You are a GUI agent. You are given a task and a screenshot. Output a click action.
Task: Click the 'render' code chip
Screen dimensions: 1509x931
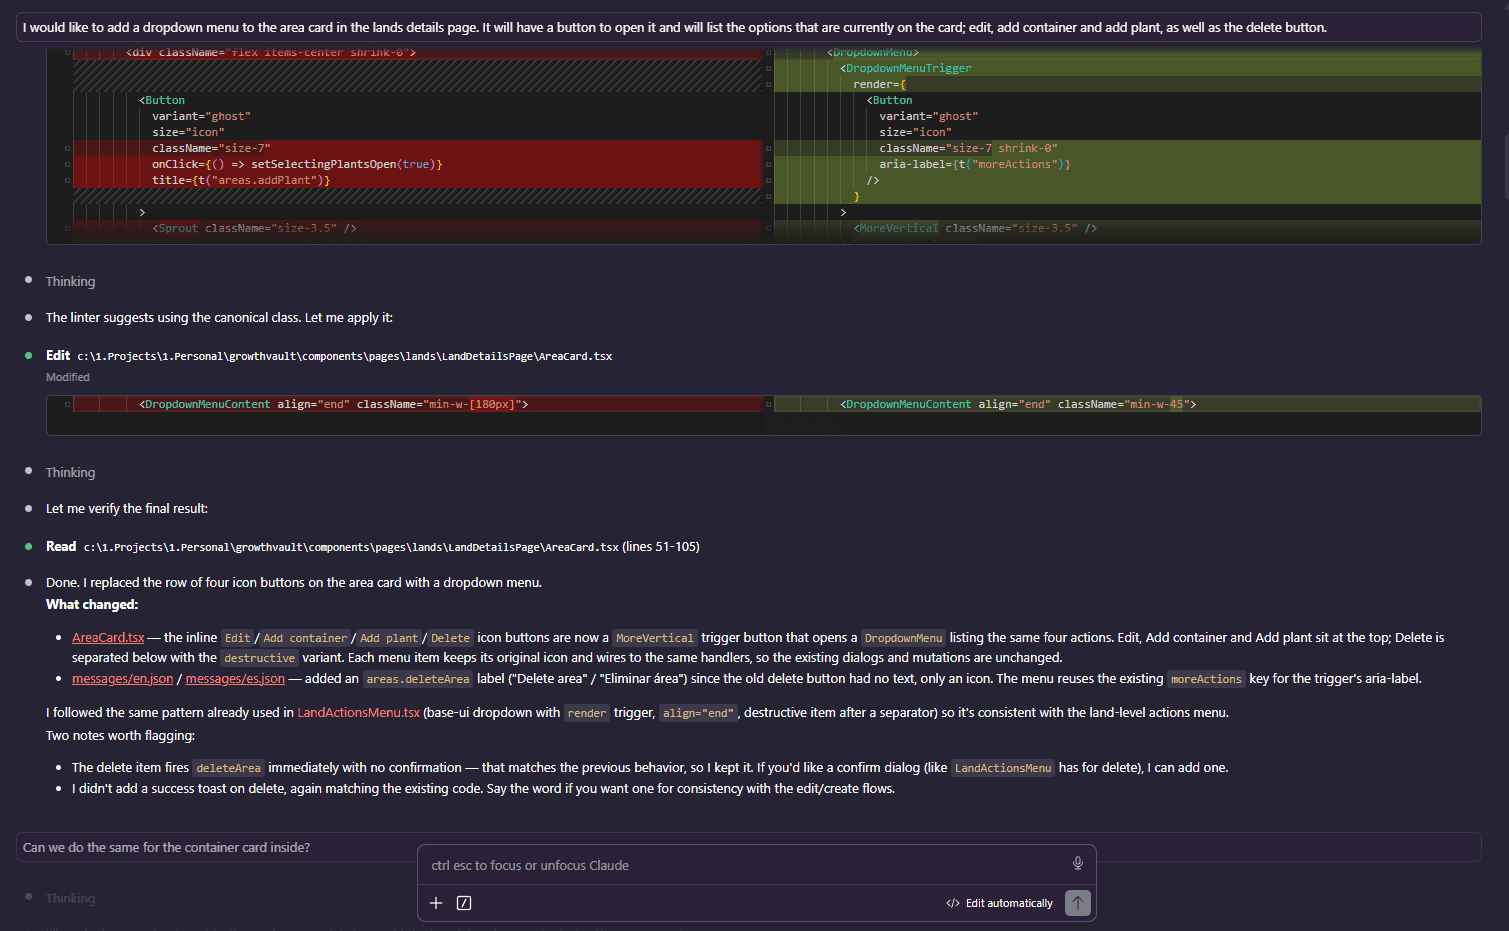(x=586, y=713)
